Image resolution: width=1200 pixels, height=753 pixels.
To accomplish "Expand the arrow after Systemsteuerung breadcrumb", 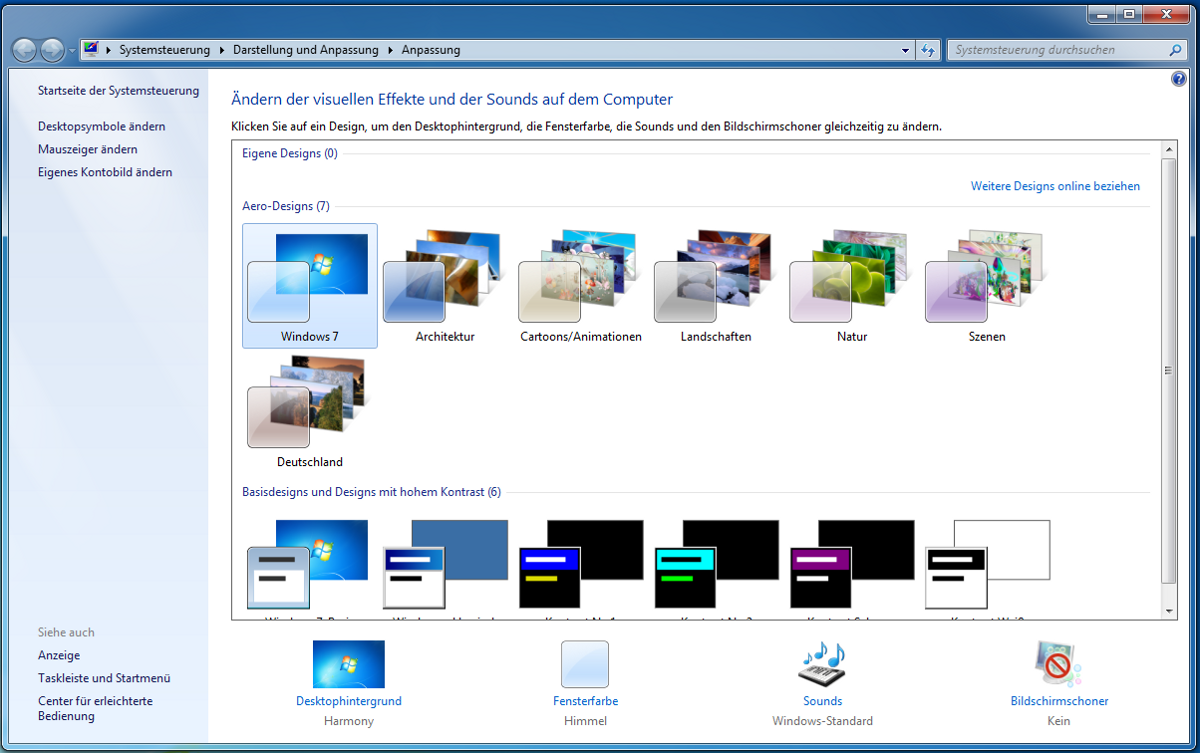I will pos(222,49).
